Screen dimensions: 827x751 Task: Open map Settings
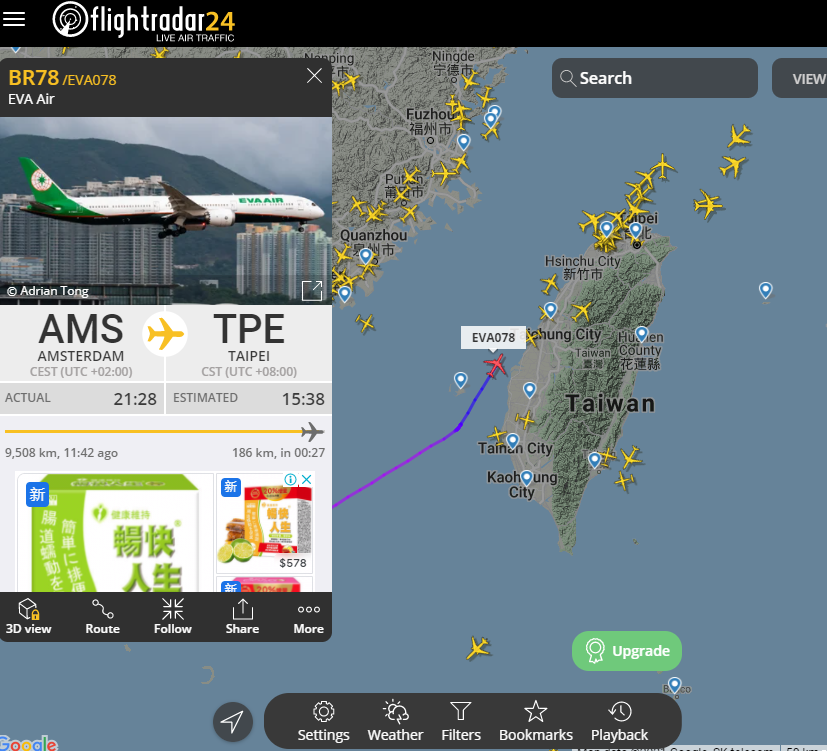point(323,721)
